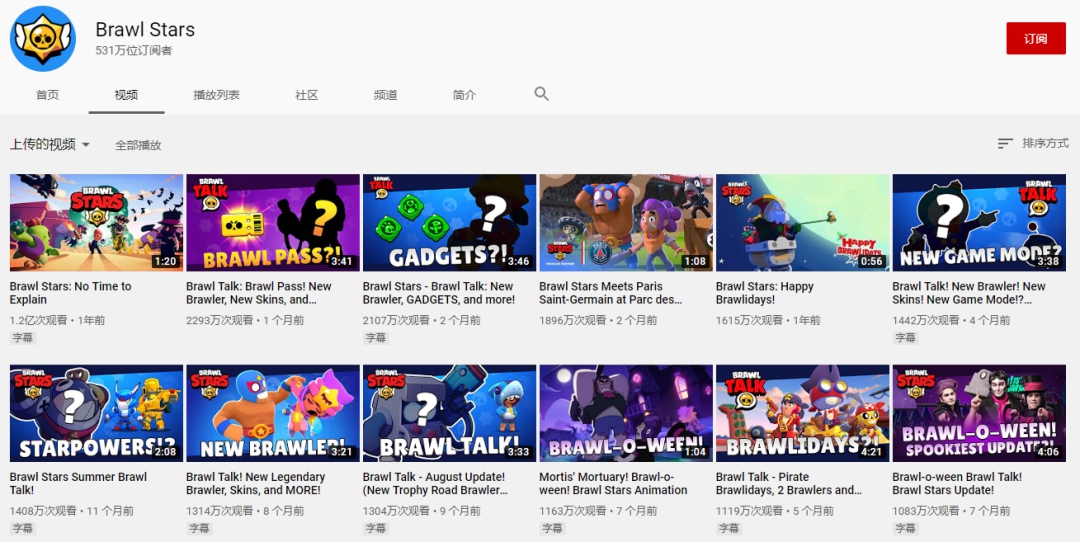The height and width of the screenshot is (542, 1080).
Task: Open the 社区 community tab
Action: click(x=307, y=95)
